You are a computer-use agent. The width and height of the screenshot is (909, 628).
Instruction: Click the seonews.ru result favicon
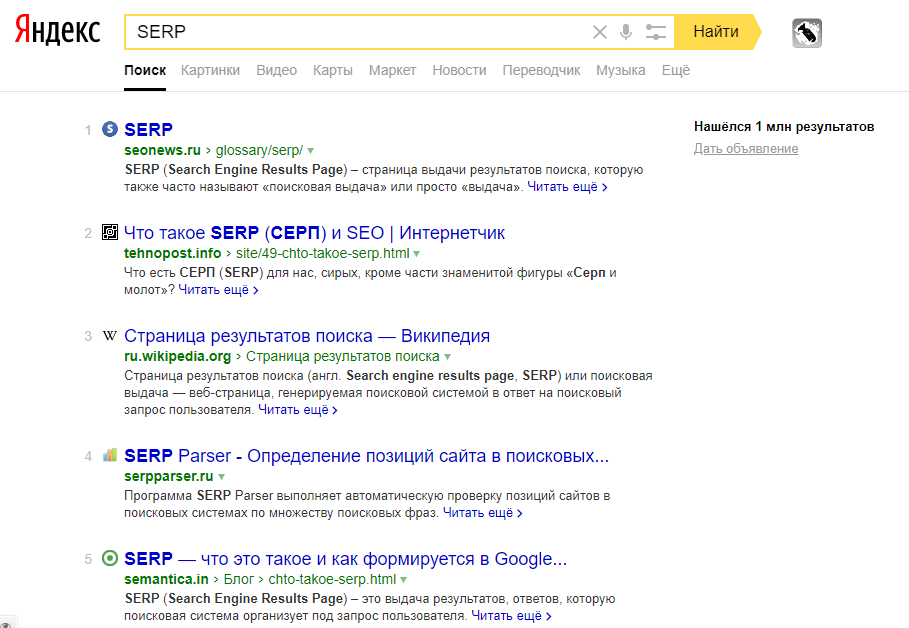point(110,129)
